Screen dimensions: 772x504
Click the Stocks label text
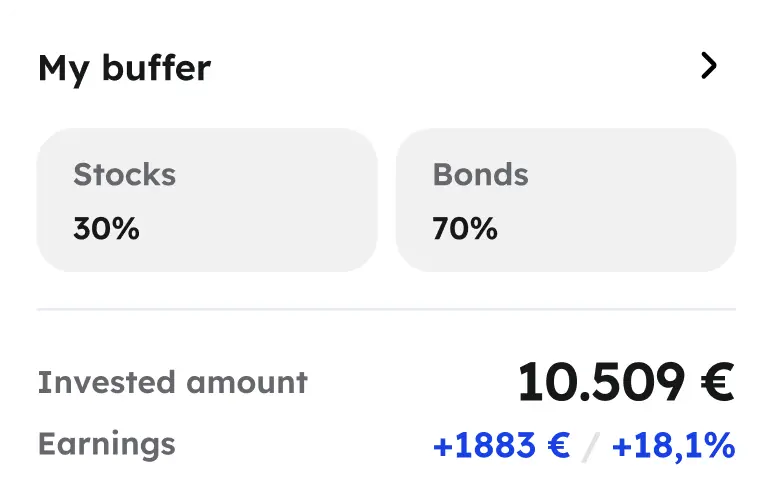tap(124, 175)
